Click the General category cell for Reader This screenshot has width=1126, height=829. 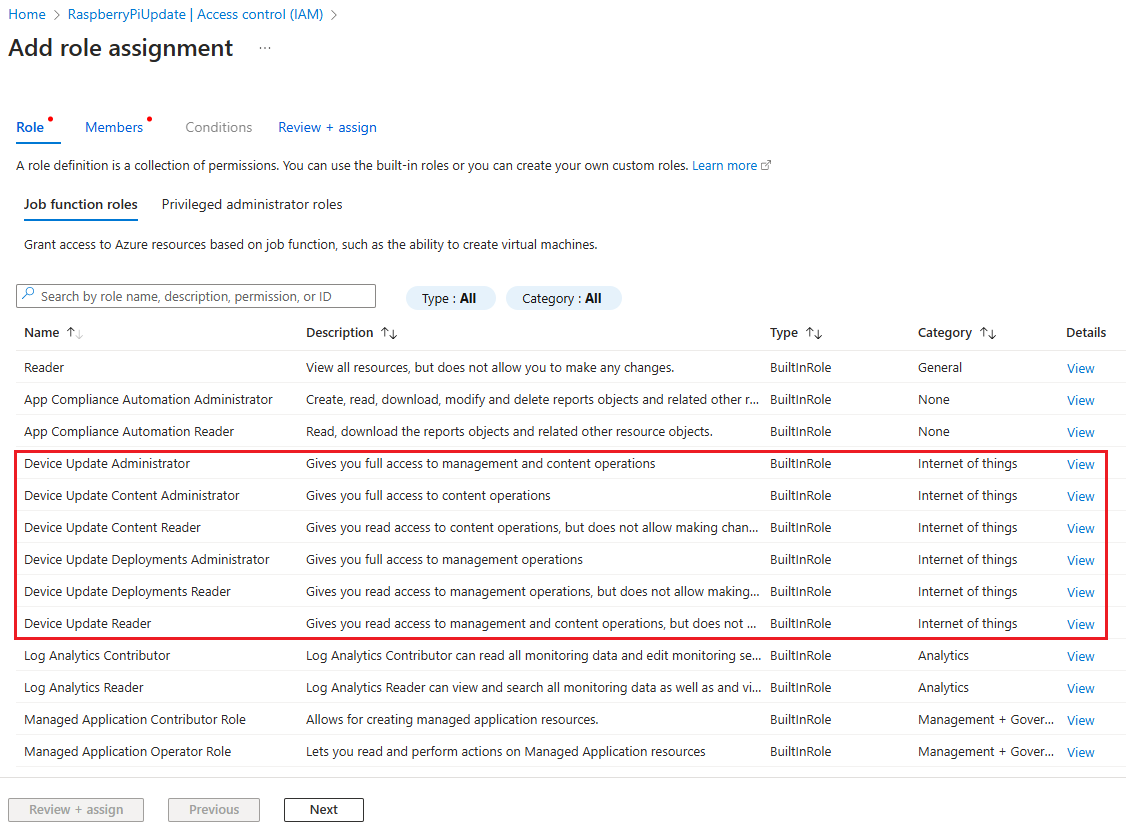pos(939,368)
